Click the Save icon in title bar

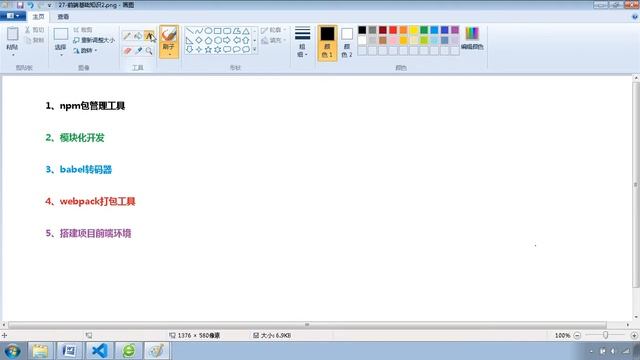20,5
